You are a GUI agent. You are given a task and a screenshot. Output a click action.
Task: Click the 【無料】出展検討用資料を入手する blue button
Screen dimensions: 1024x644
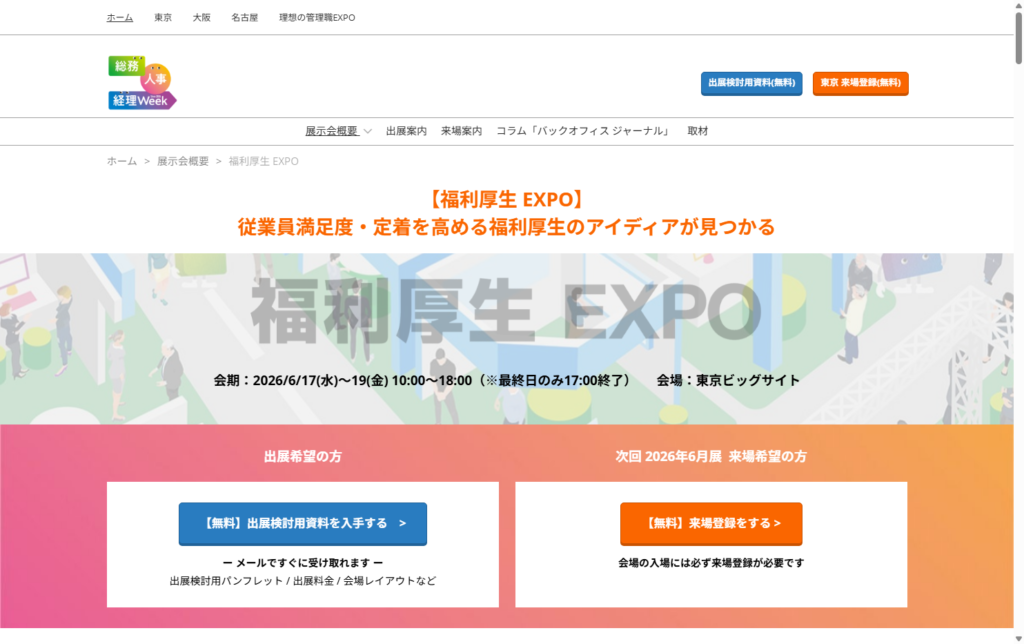pyautogui.click(x=302, y=523)
